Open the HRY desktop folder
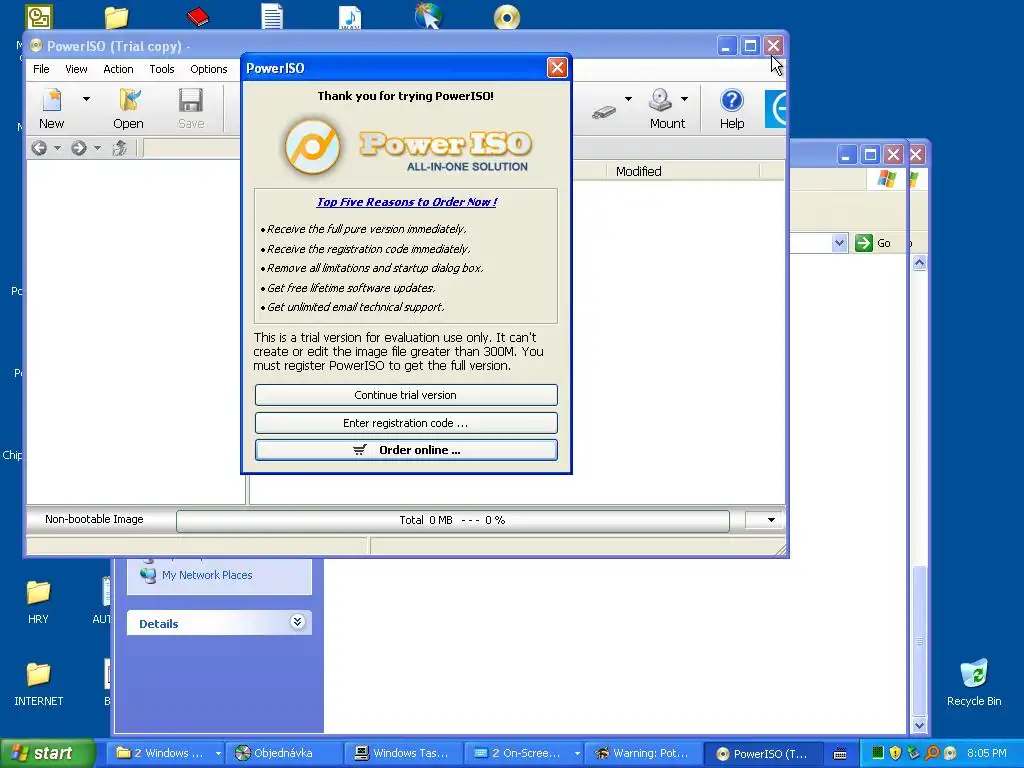Viewport: 1024px width, 768px height. point(38,601)
